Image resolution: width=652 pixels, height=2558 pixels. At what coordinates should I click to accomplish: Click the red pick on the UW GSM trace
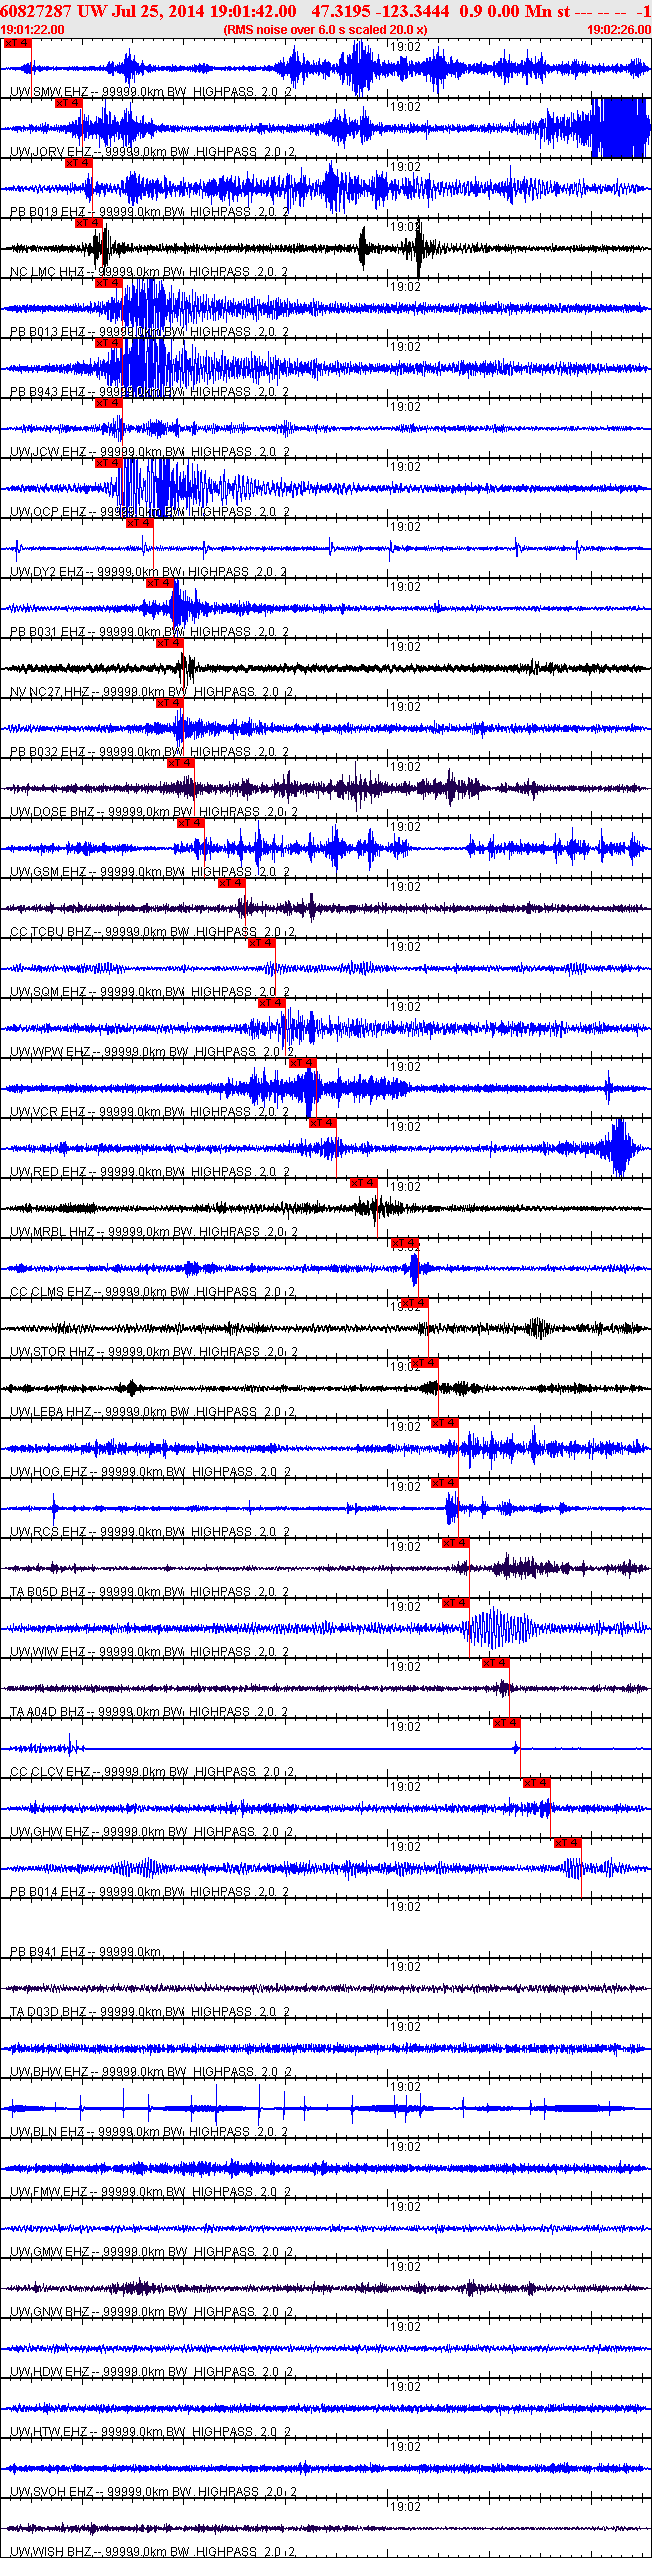click(190, 823)
